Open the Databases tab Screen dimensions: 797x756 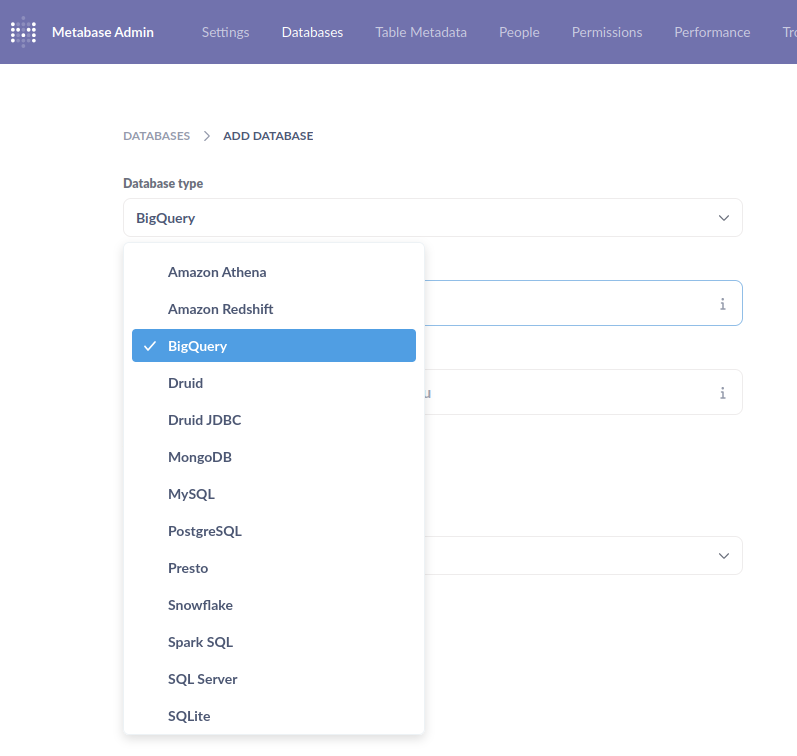[312, 32]
